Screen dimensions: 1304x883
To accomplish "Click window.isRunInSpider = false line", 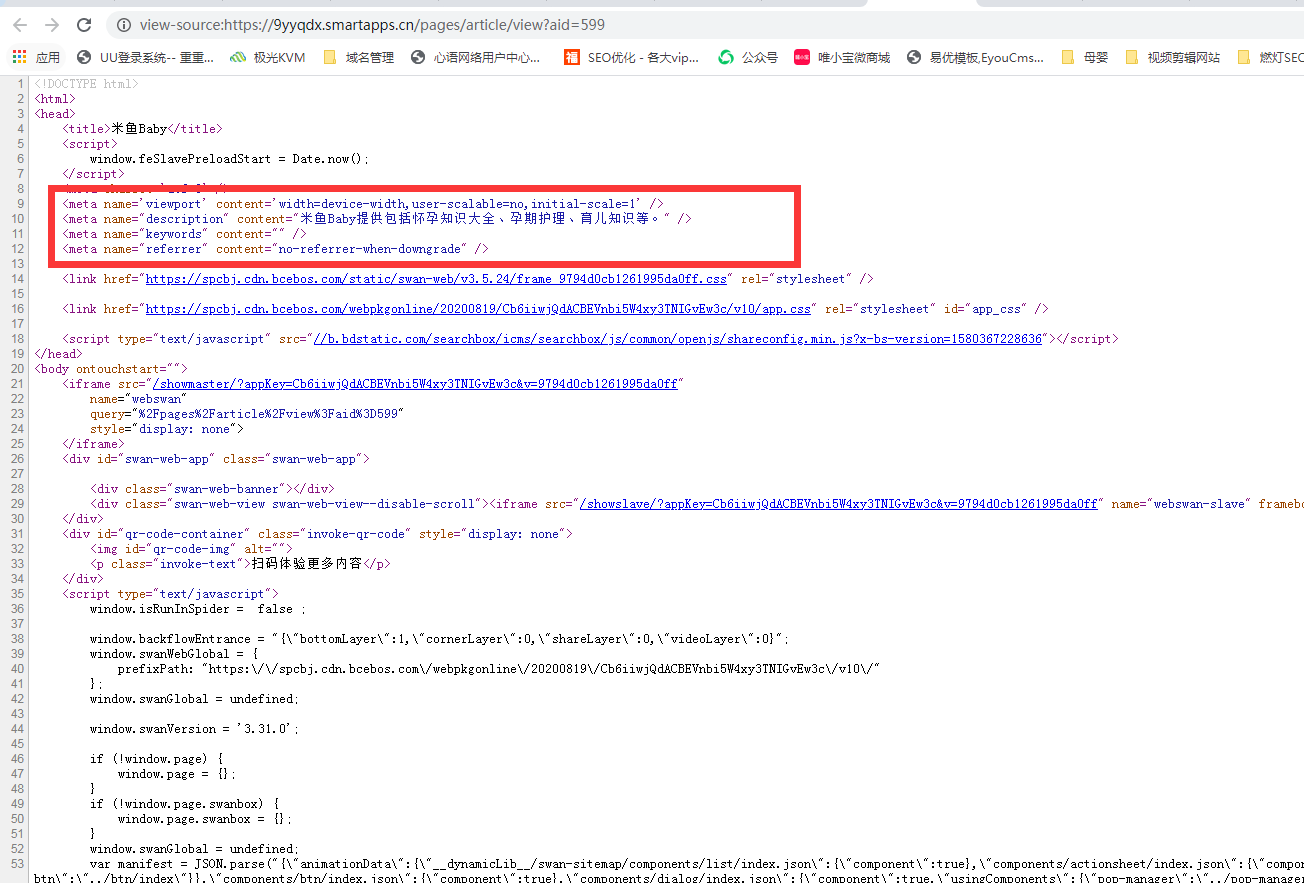I will tap(197, 609).
